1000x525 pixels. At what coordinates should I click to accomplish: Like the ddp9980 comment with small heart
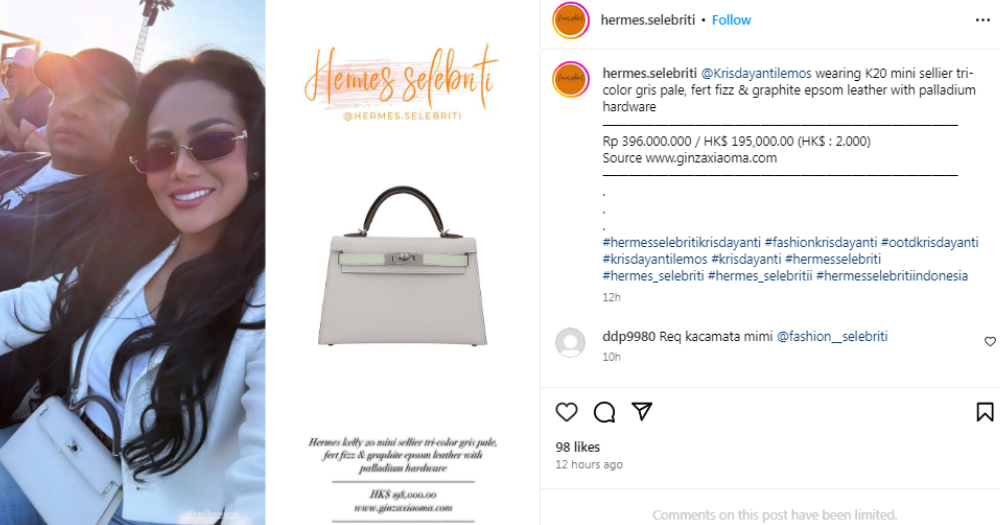990,342
